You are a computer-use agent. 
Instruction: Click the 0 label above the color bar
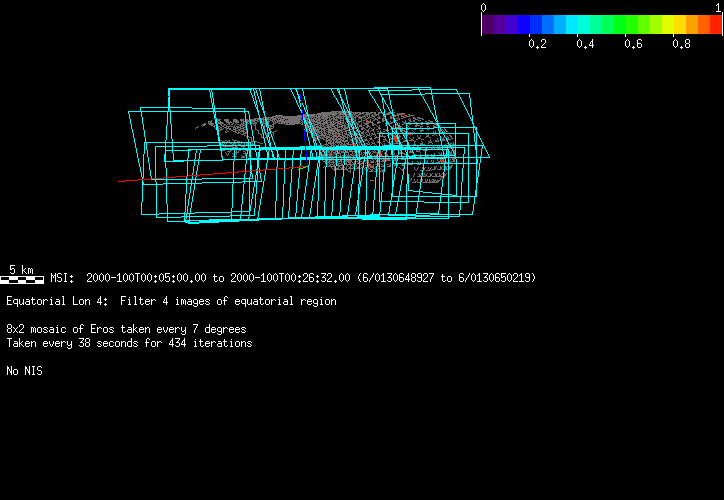[x=484, y=7]
